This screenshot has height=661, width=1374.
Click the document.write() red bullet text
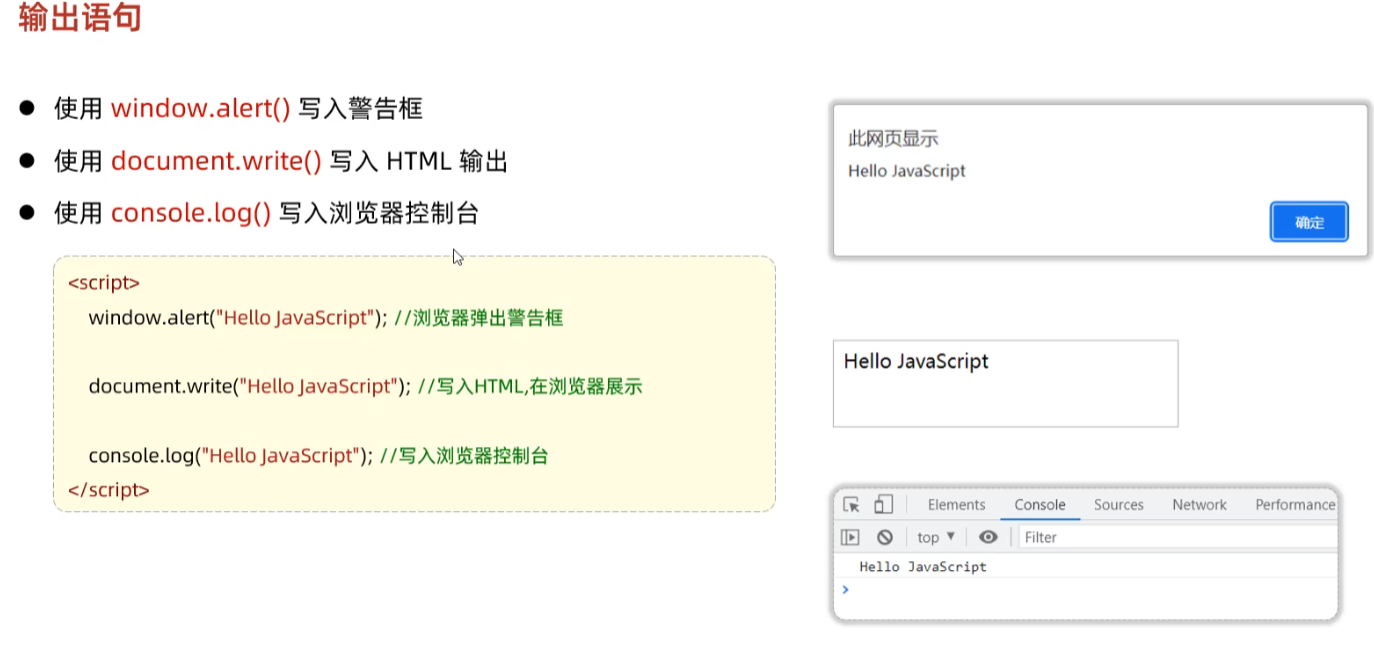(216, 160)
